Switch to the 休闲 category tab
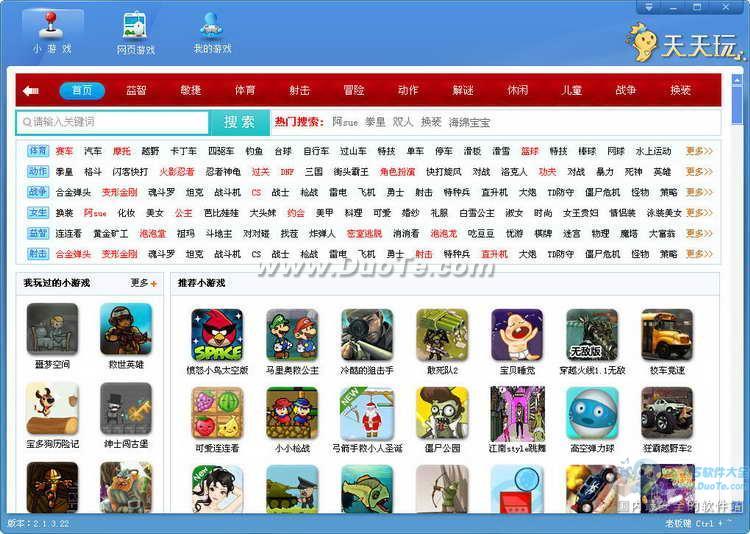The image size is (750, 534). pos(518,90)
